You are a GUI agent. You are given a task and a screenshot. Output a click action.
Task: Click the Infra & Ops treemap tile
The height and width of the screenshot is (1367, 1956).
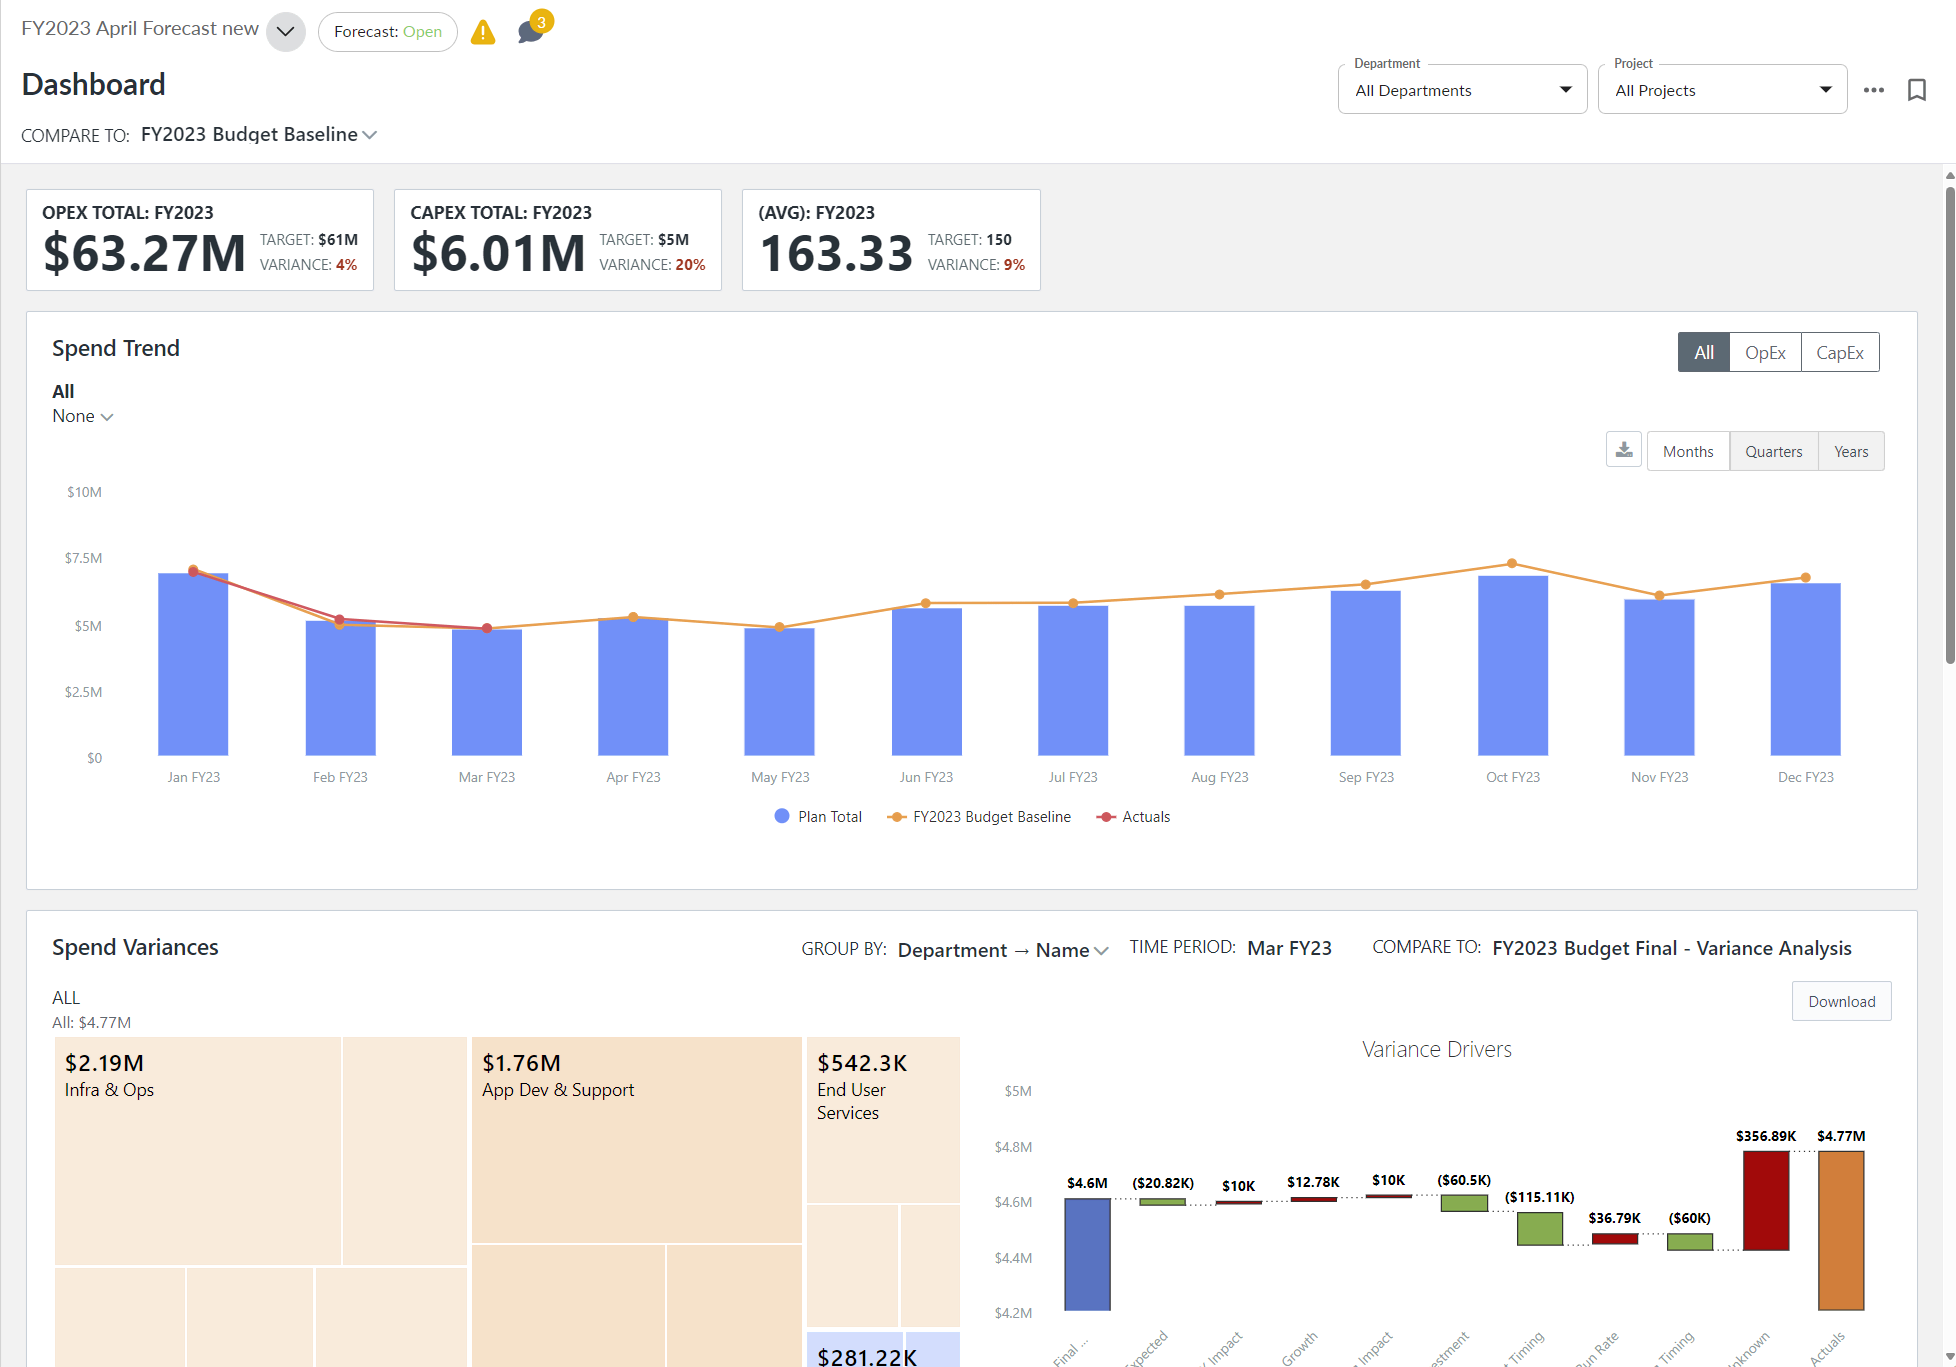coord(198,1150)
